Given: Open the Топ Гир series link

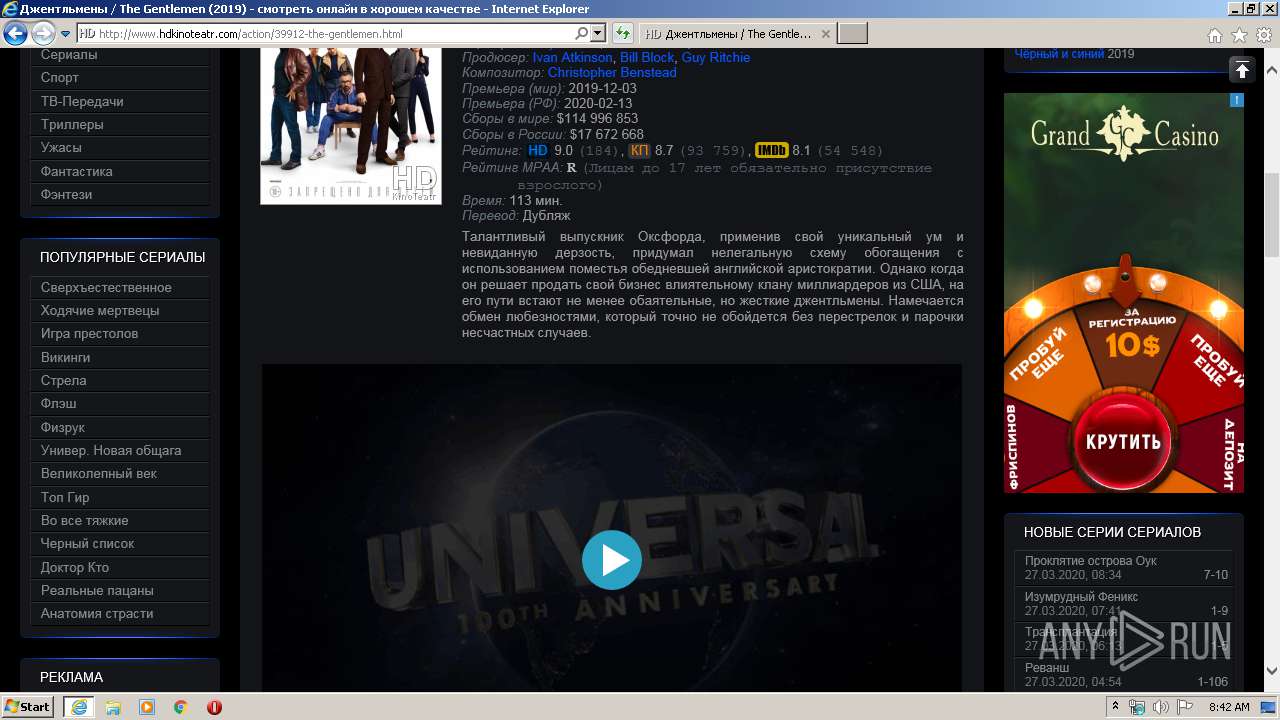Looking at the screenshot, I should coord(120,497).
